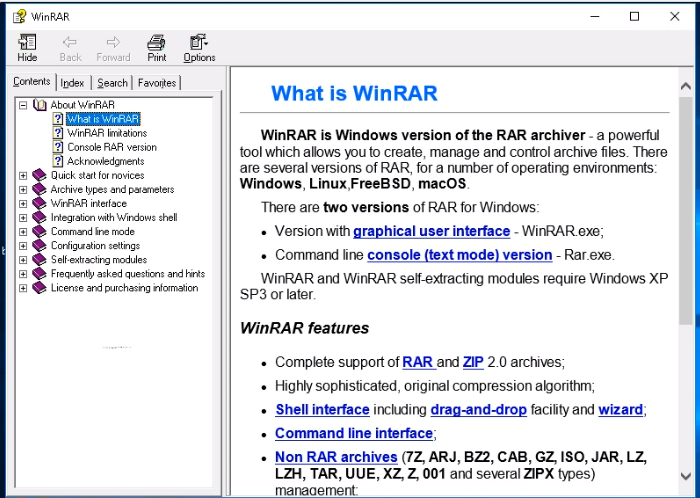
Task: Click the question-mark page icon beside What is WinRAR
Action: coord(58,119)
